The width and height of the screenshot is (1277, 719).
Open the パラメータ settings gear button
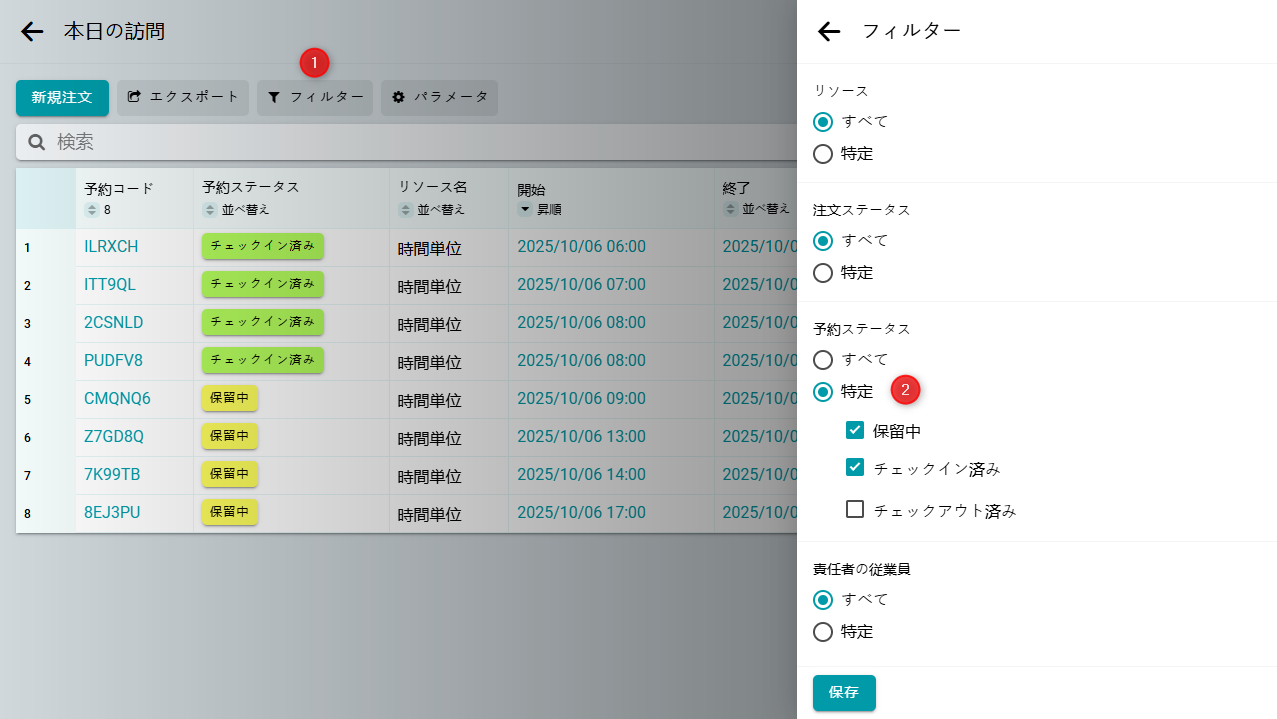pyautogui.click(x=439, y=98)
